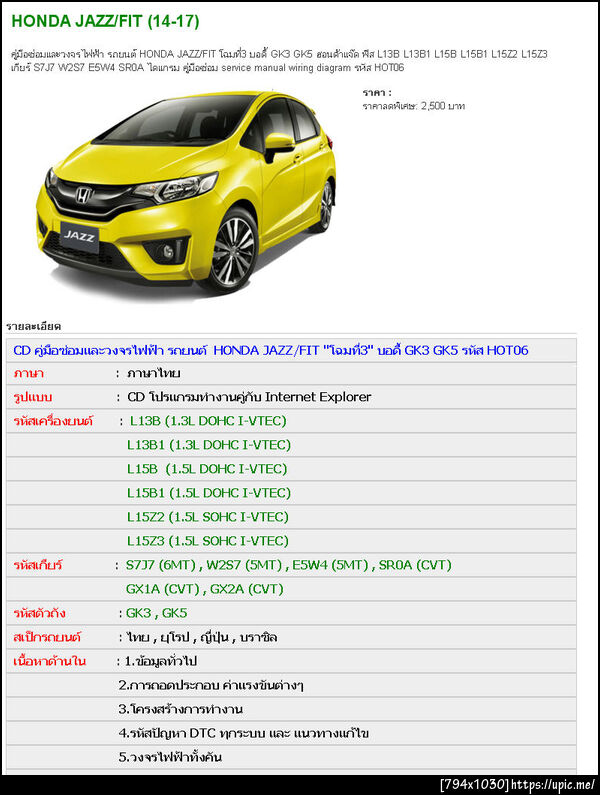The width and height of the screenshot is (600, 795).
Task: Click the gray product description paragraph under the title
Action: pyautogui.click(x=279, y=61)
